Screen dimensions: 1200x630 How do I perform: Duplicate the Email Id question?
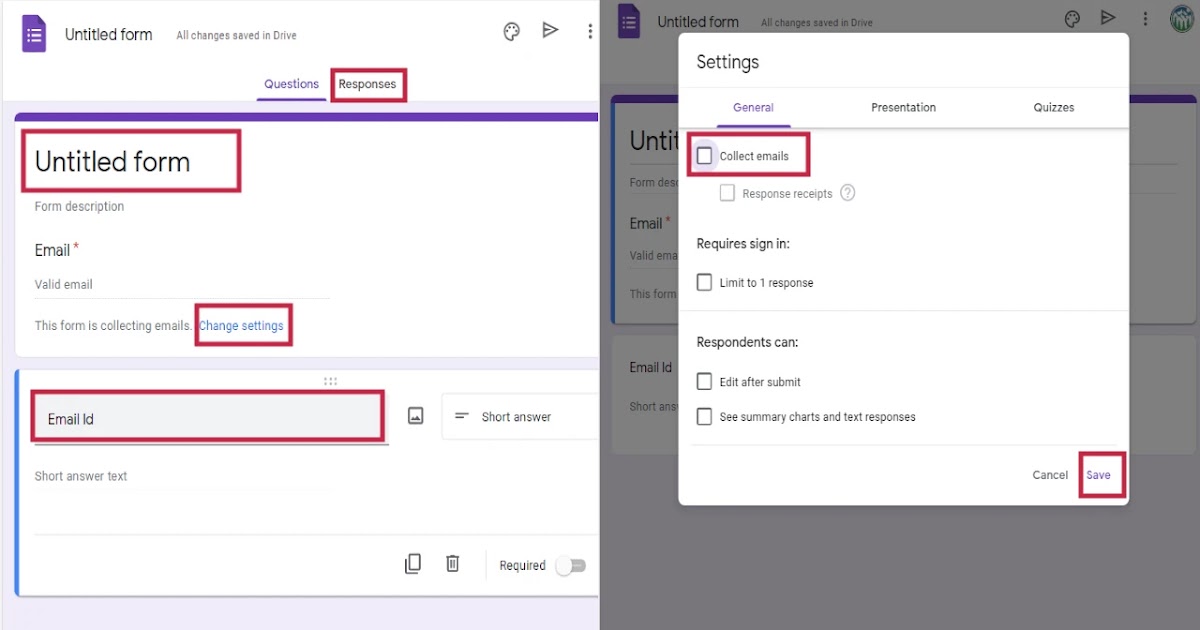(x=413, y=563)
